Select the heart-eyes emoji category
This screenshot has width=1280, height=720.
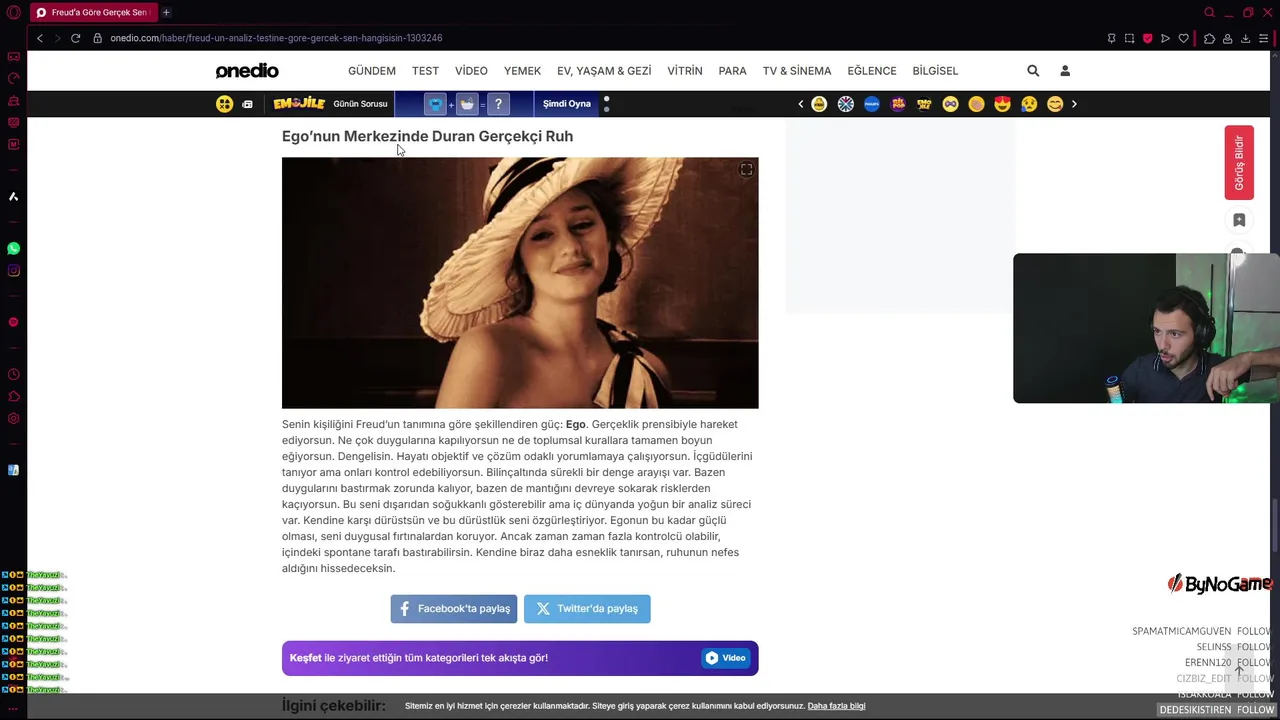point(1002,104)
